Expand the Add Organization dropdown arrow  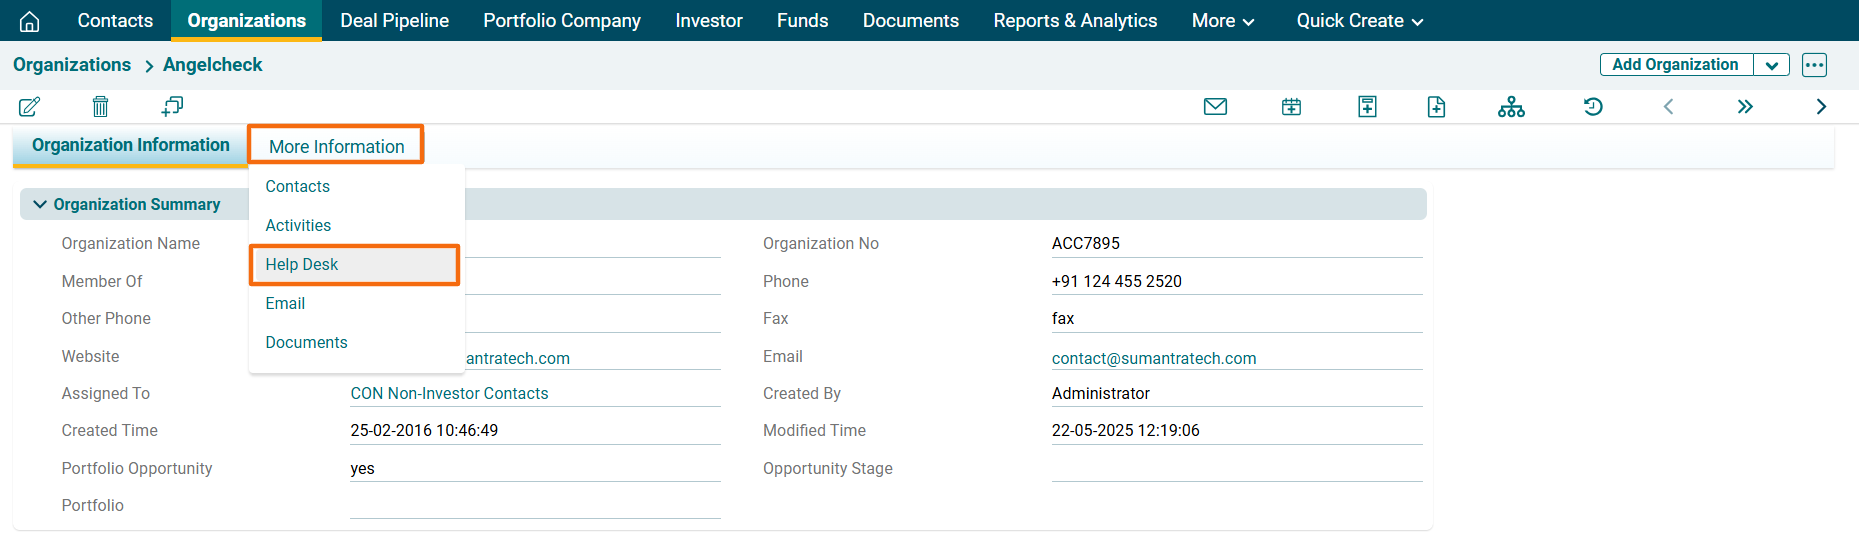1771,65
